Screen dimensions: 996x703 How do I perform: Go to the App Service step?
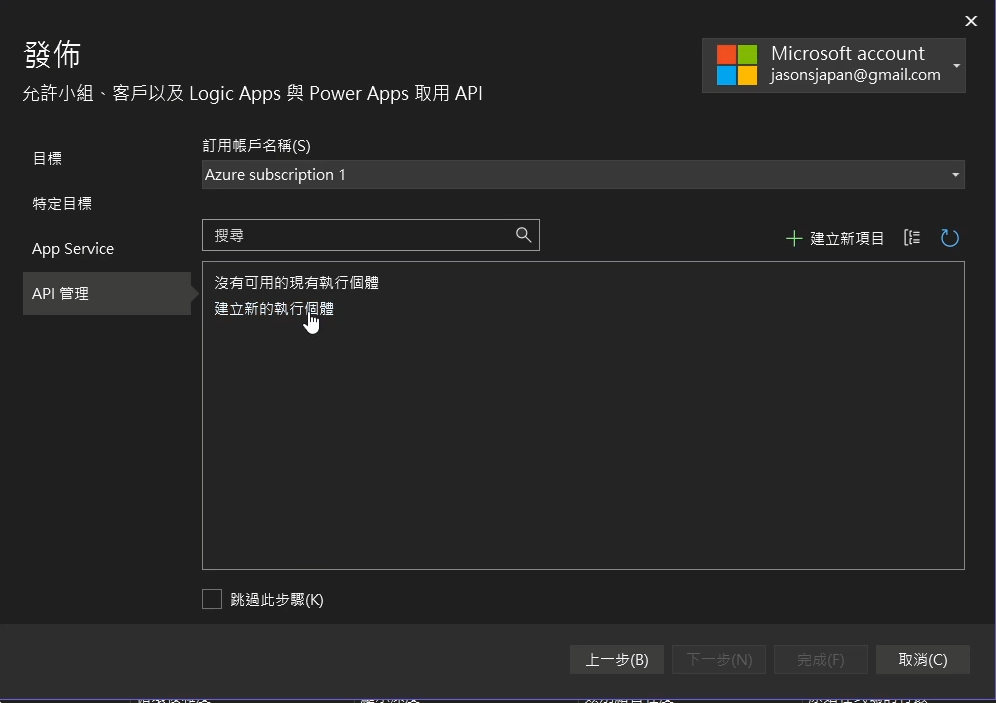[x=73, y=248]
